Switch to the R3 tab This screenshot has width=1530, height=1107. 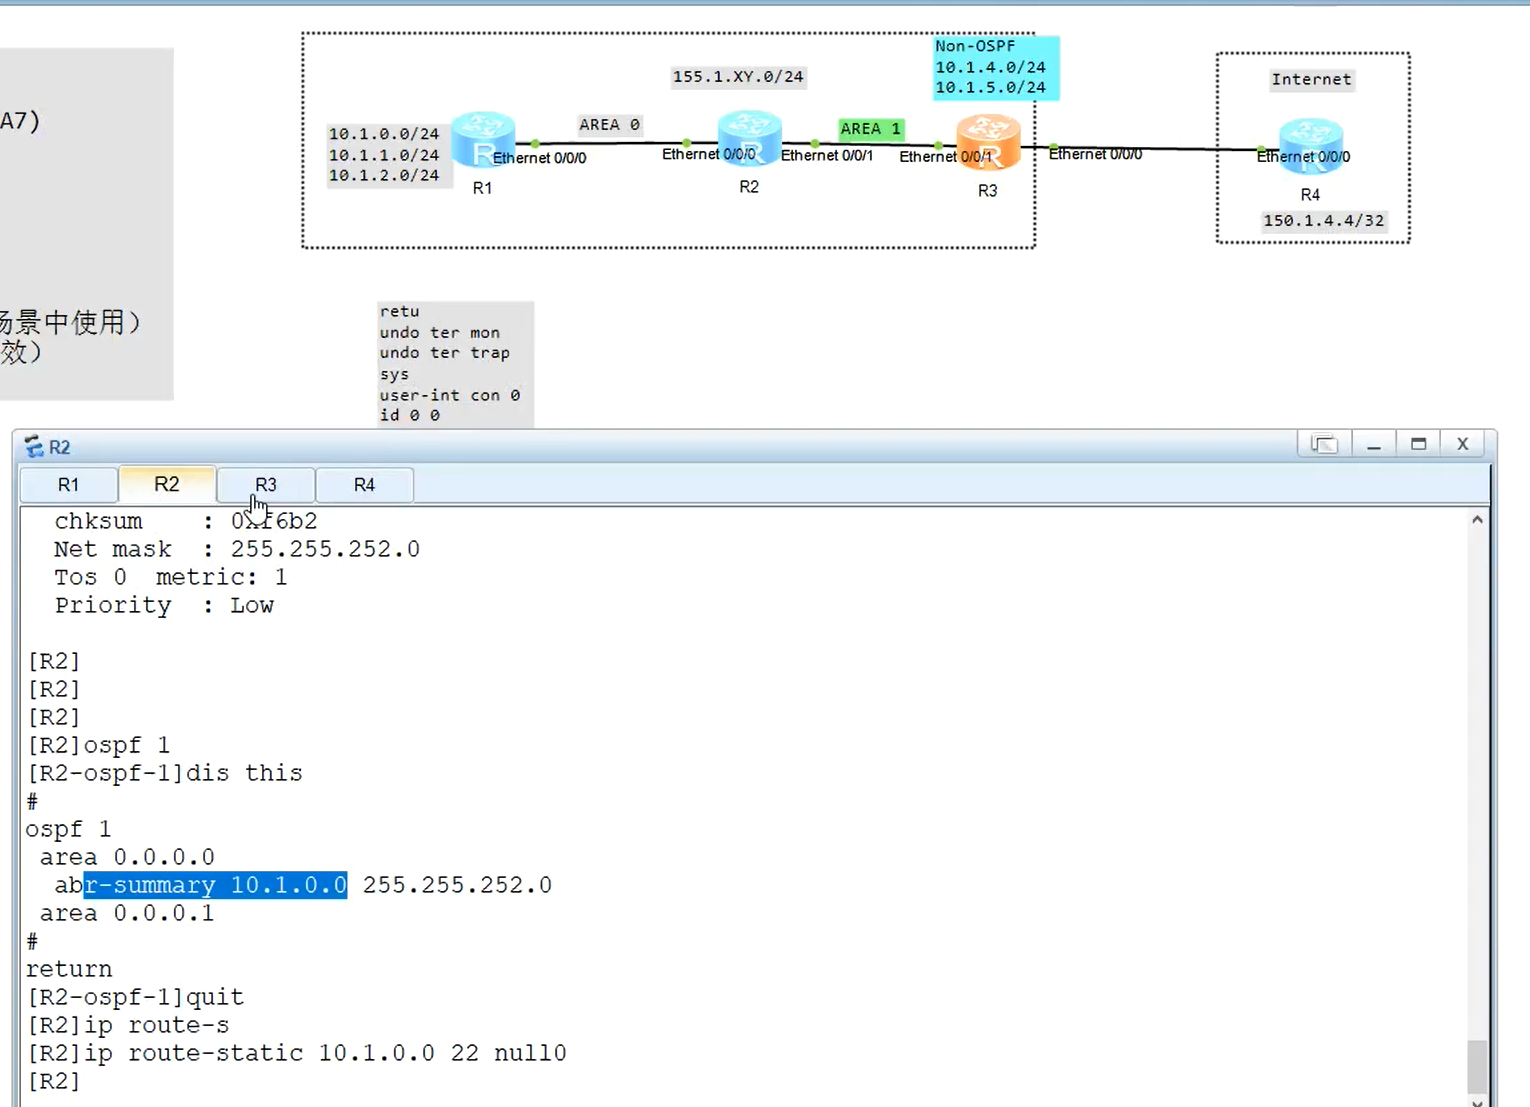(x=264, y=484)
